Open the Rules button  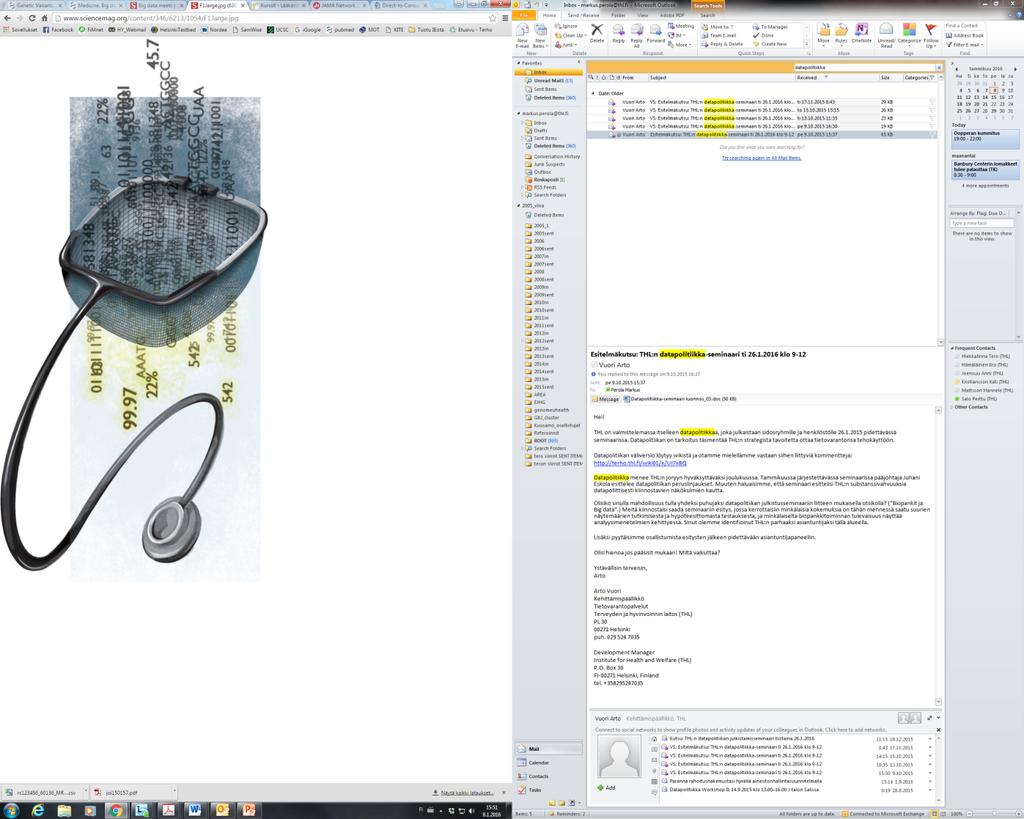click(841, 33)
